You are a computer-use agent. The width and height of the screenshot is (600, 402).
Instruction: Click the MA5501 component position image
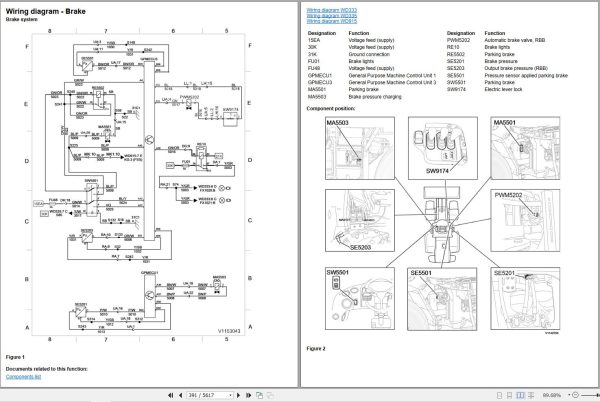(525, 148)
